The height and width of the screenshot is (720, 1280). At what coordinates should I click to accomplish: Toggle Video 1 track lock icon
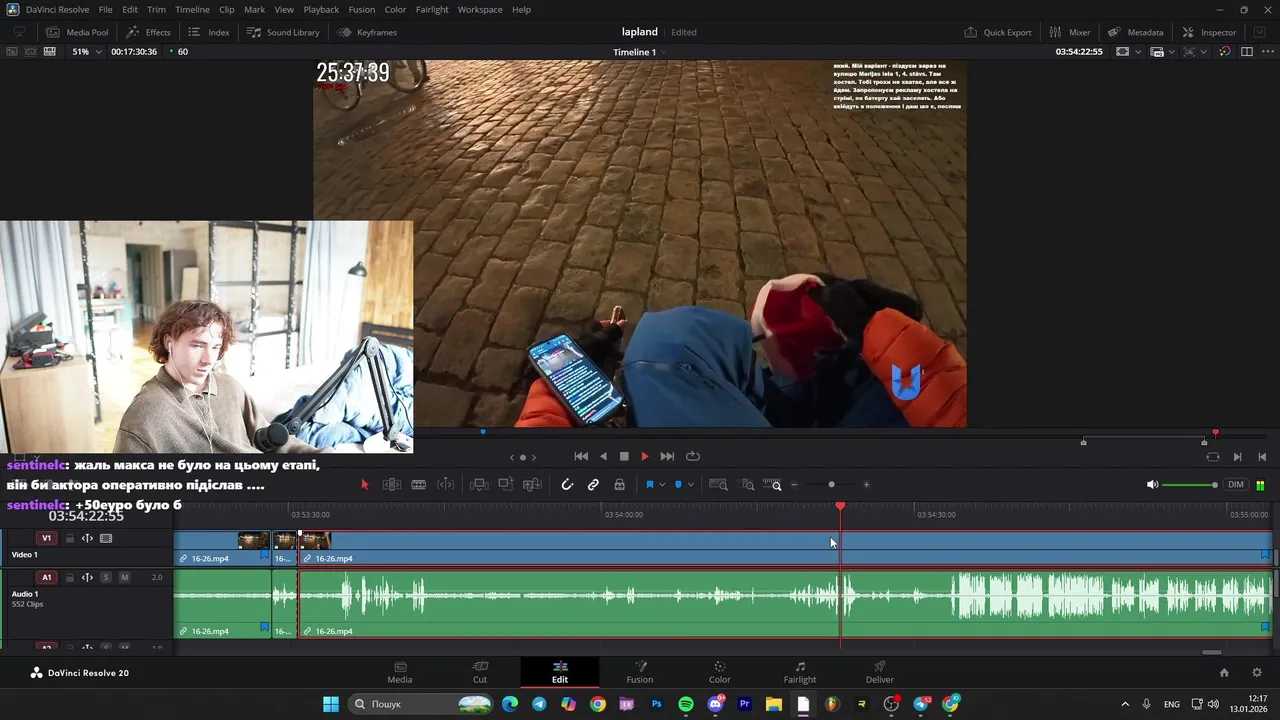point(70,538)
